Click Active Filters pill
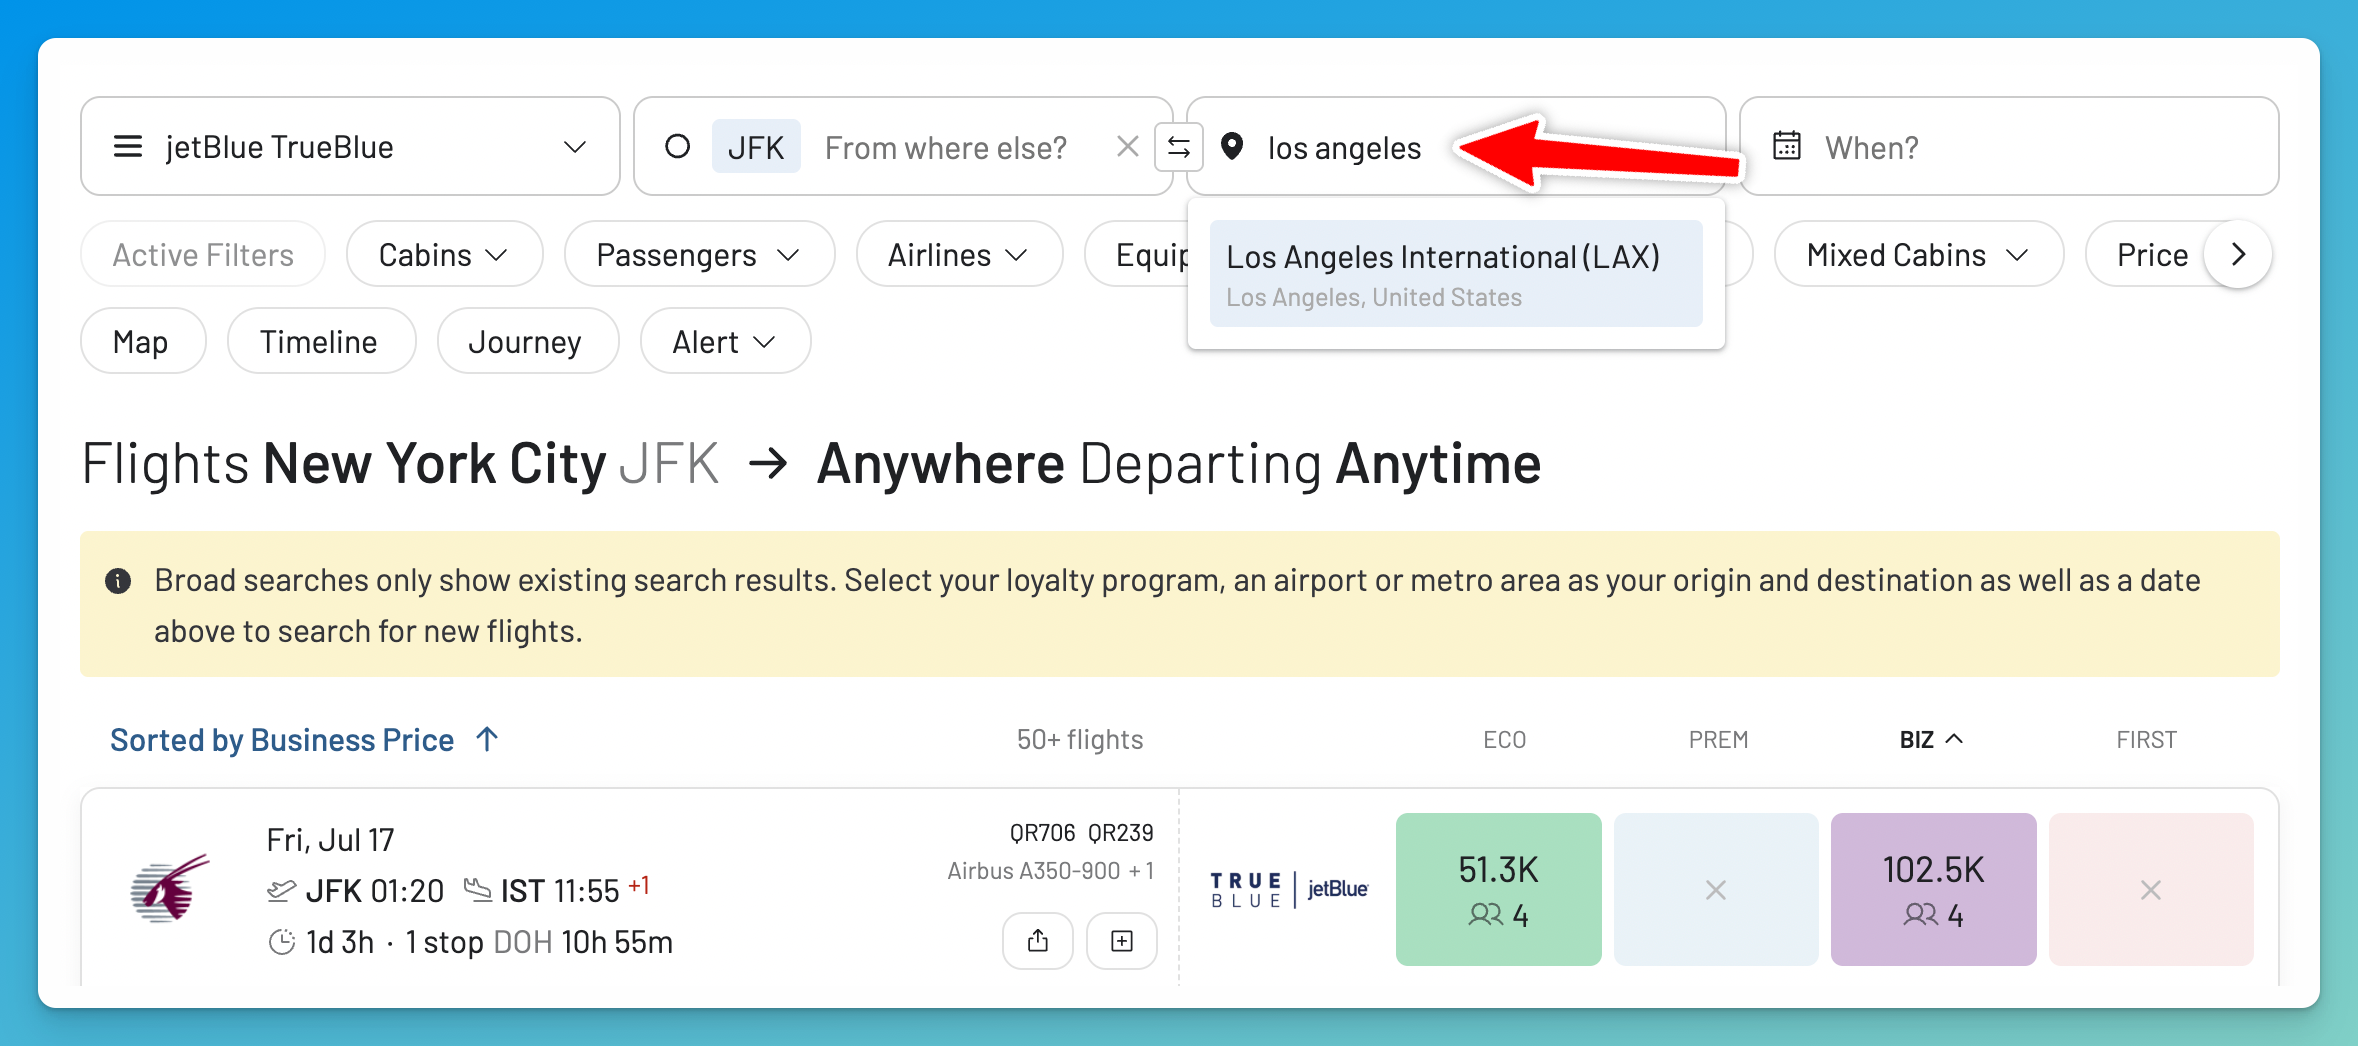 pyautogui.click(x=203, y=255)
